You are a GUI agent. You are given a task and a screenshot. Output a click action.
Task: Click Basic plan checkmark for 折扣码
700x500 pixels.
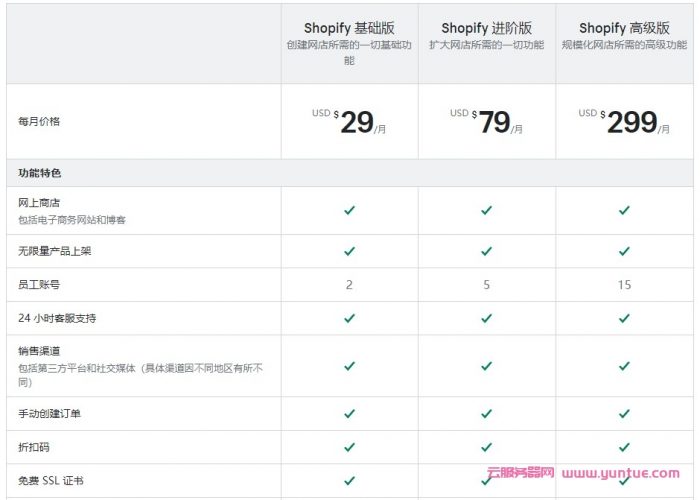[x=349, y=447]
